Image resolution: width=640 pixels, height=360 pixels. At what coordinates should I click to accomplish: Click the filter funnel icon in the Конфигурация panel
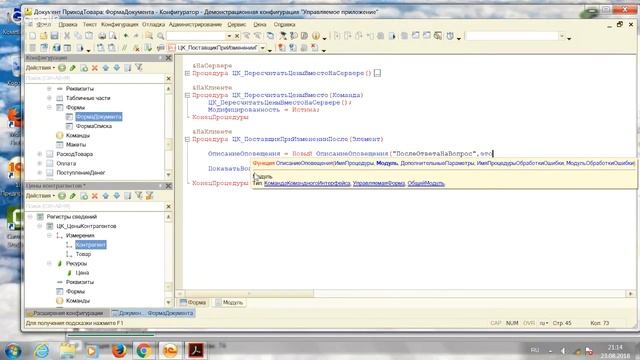point(139,68)
